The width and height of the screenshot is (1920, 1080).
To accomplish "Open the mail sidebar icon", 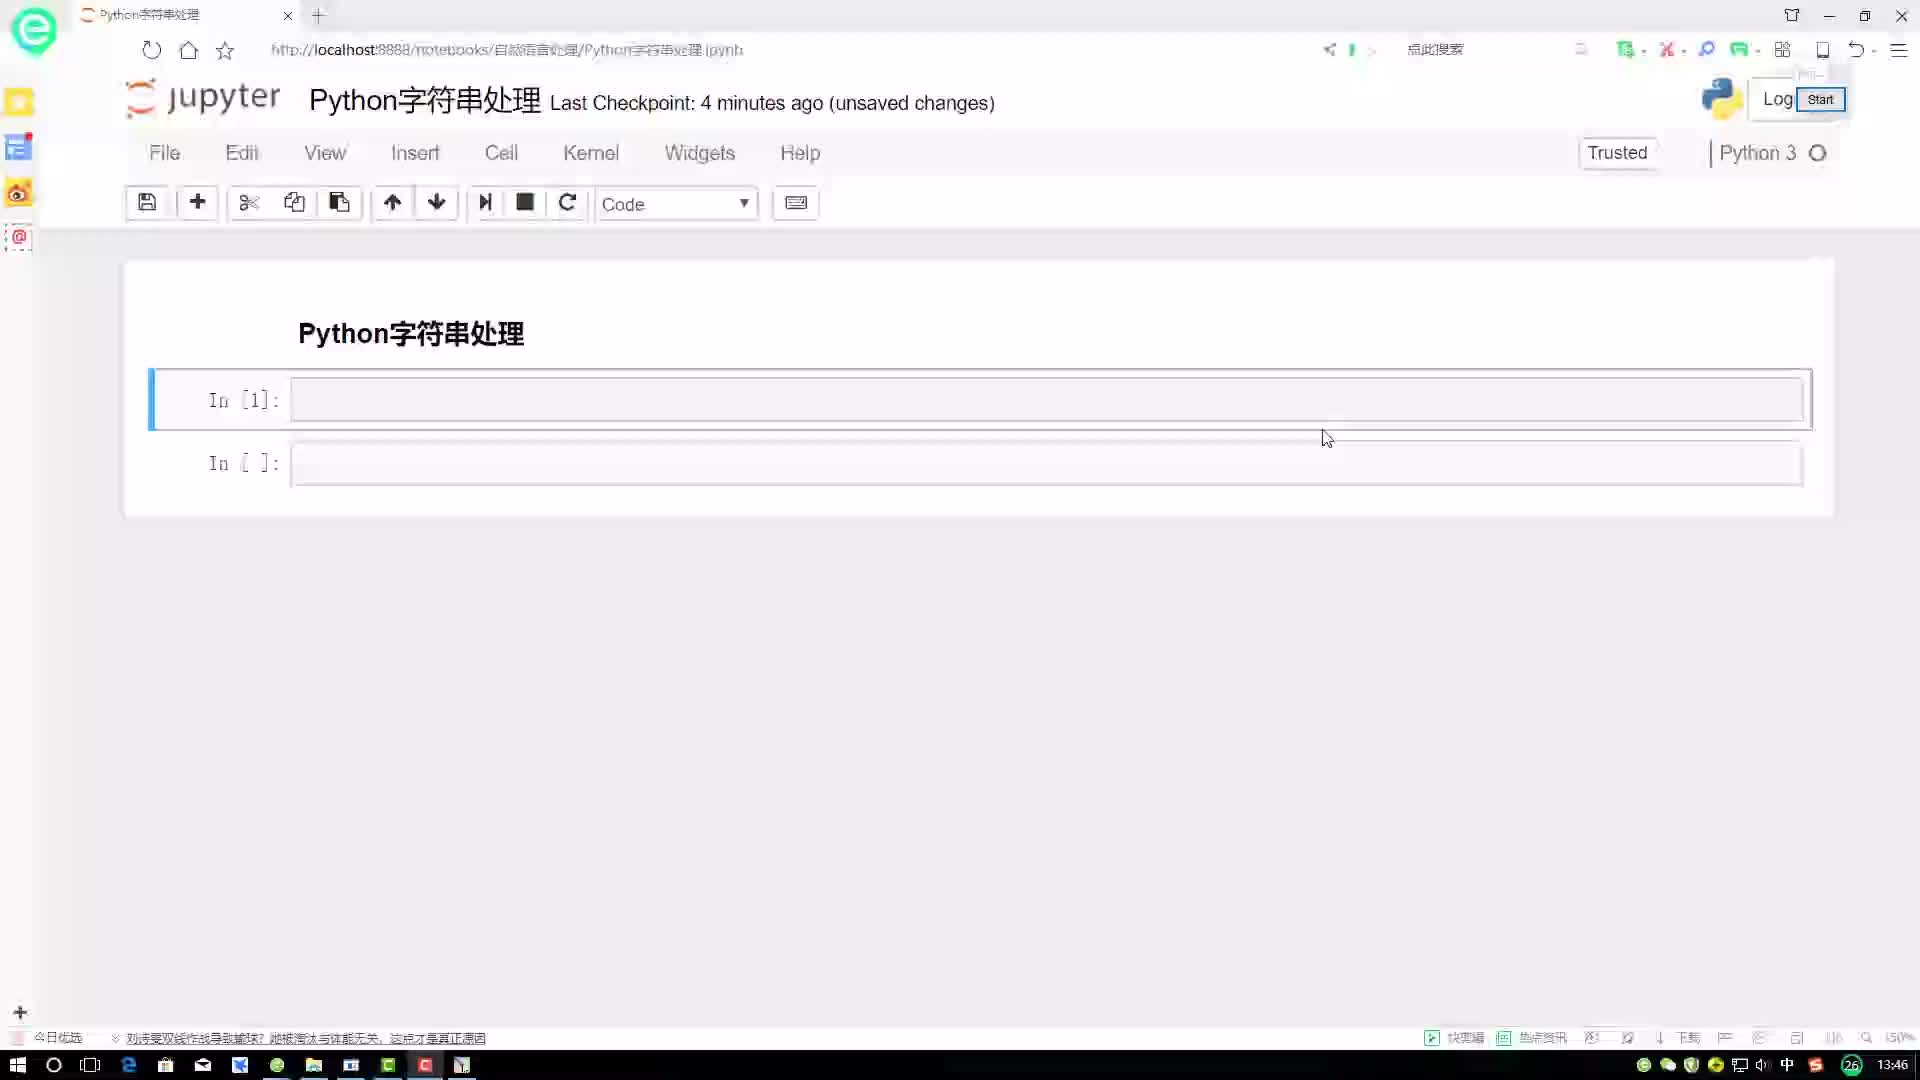I will 19,238.
